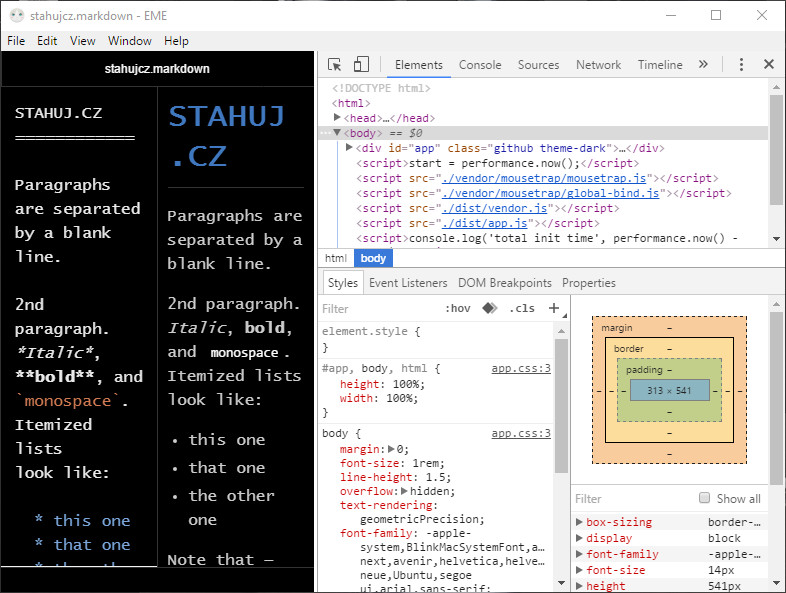Collapse the body element node
786x593 pixels.
tap(337, 132)
